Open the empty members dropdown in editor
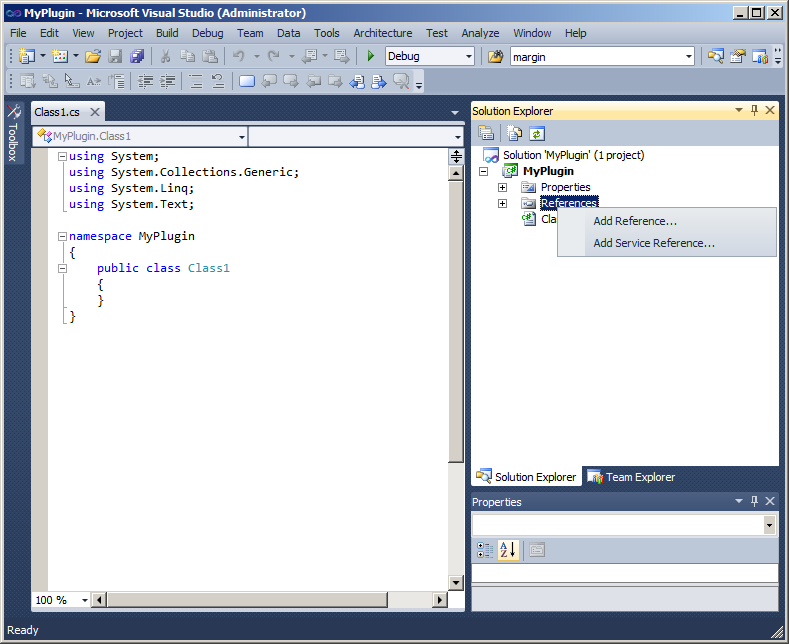The height and width of the screenshot is (644, 789). pos(457,136)
